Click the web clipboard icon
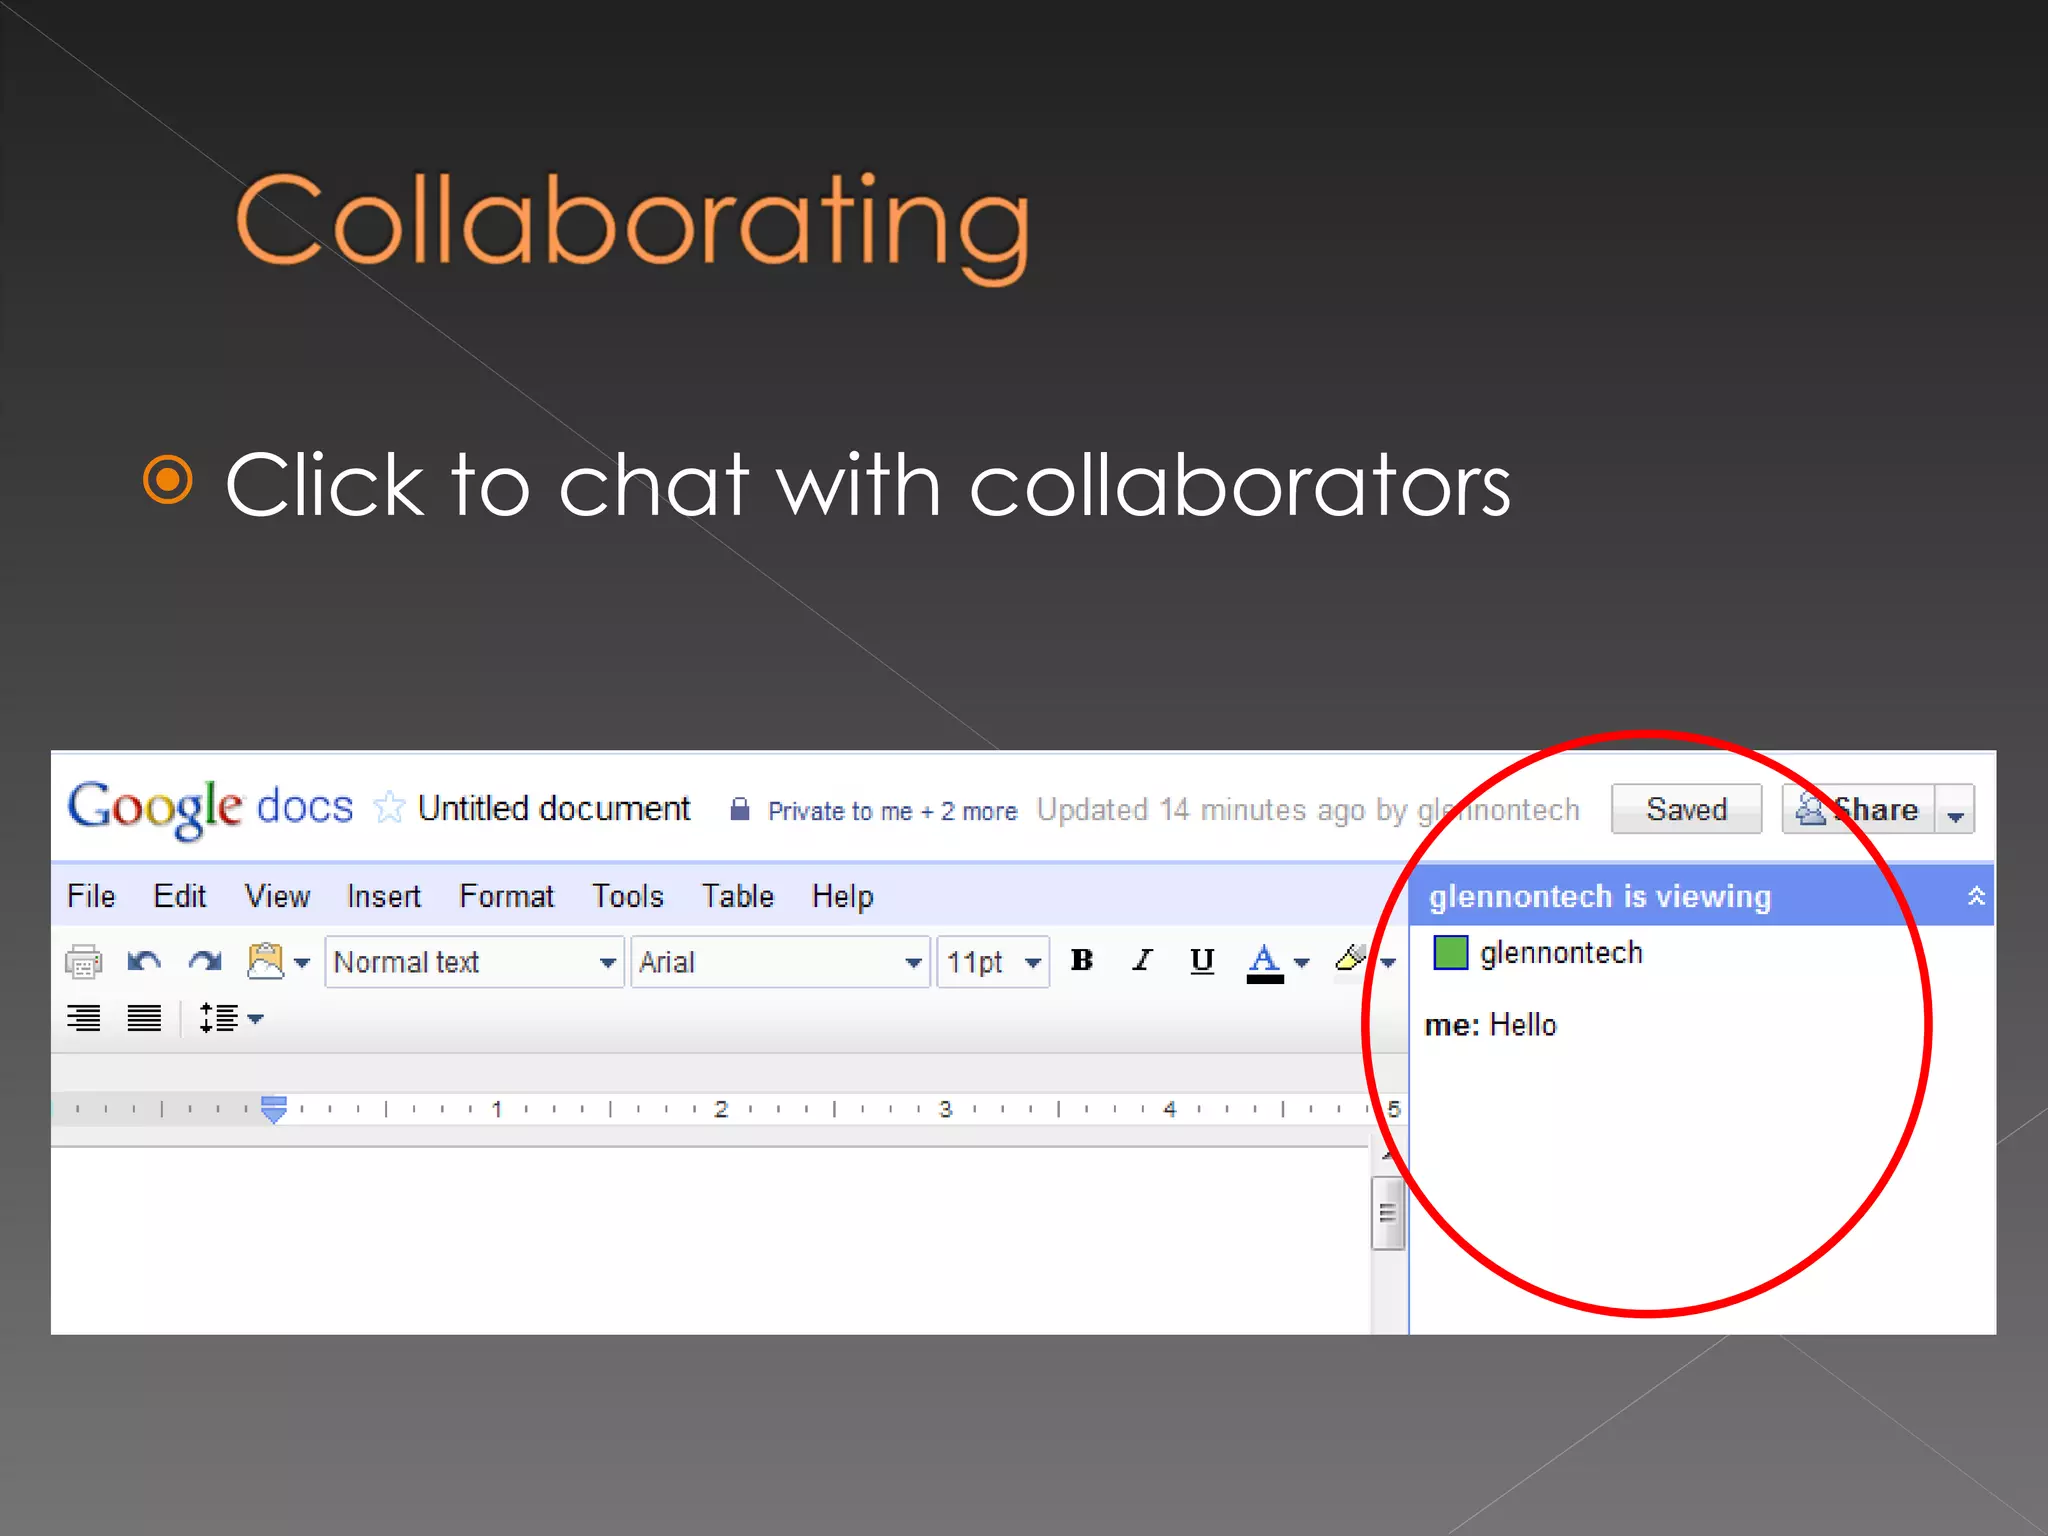 coord(266,962)
